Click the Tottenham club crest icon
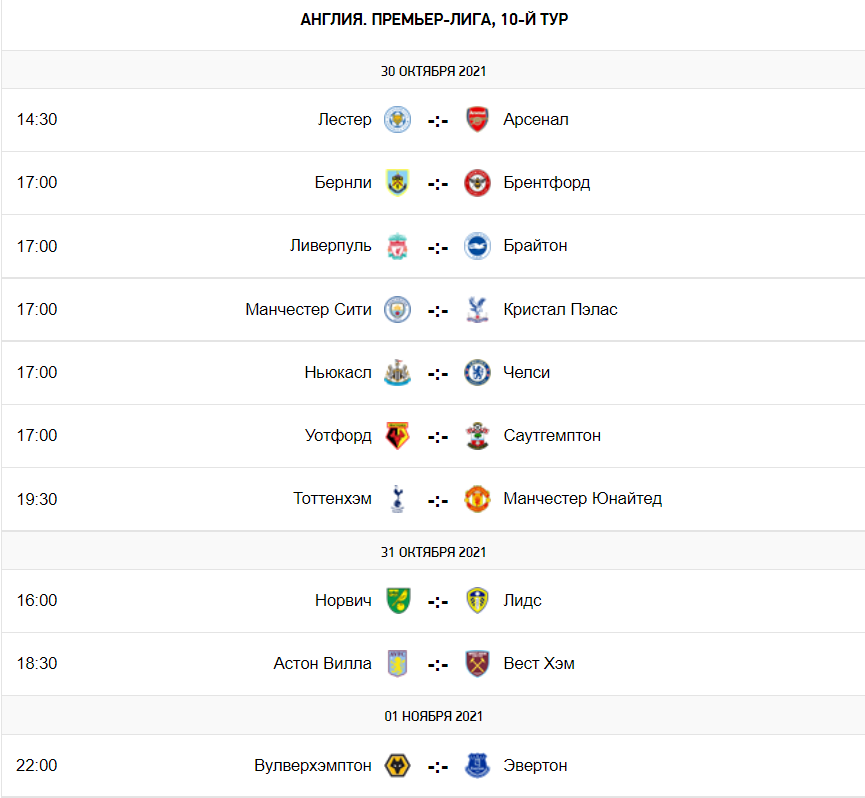The image size is (865, 798). pos(397,498)
